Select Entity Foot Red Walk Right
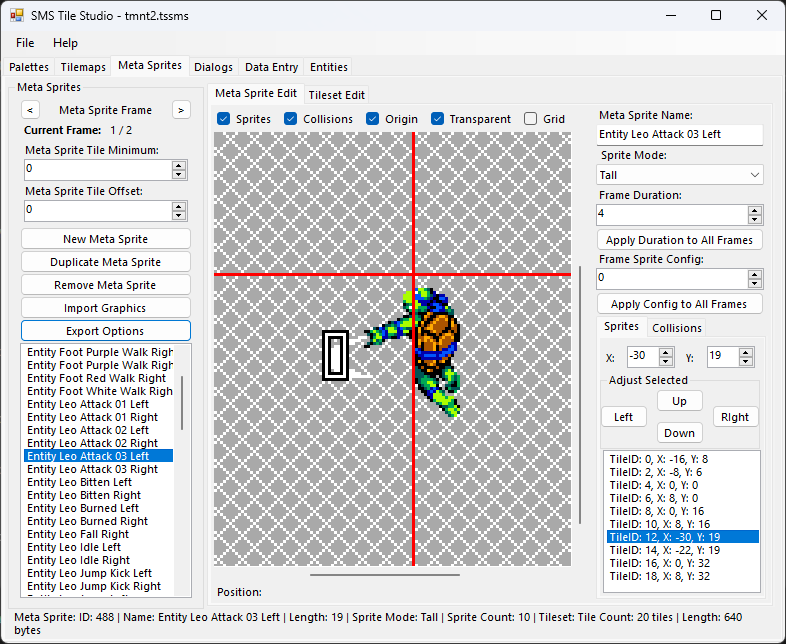 pos(98,378)
